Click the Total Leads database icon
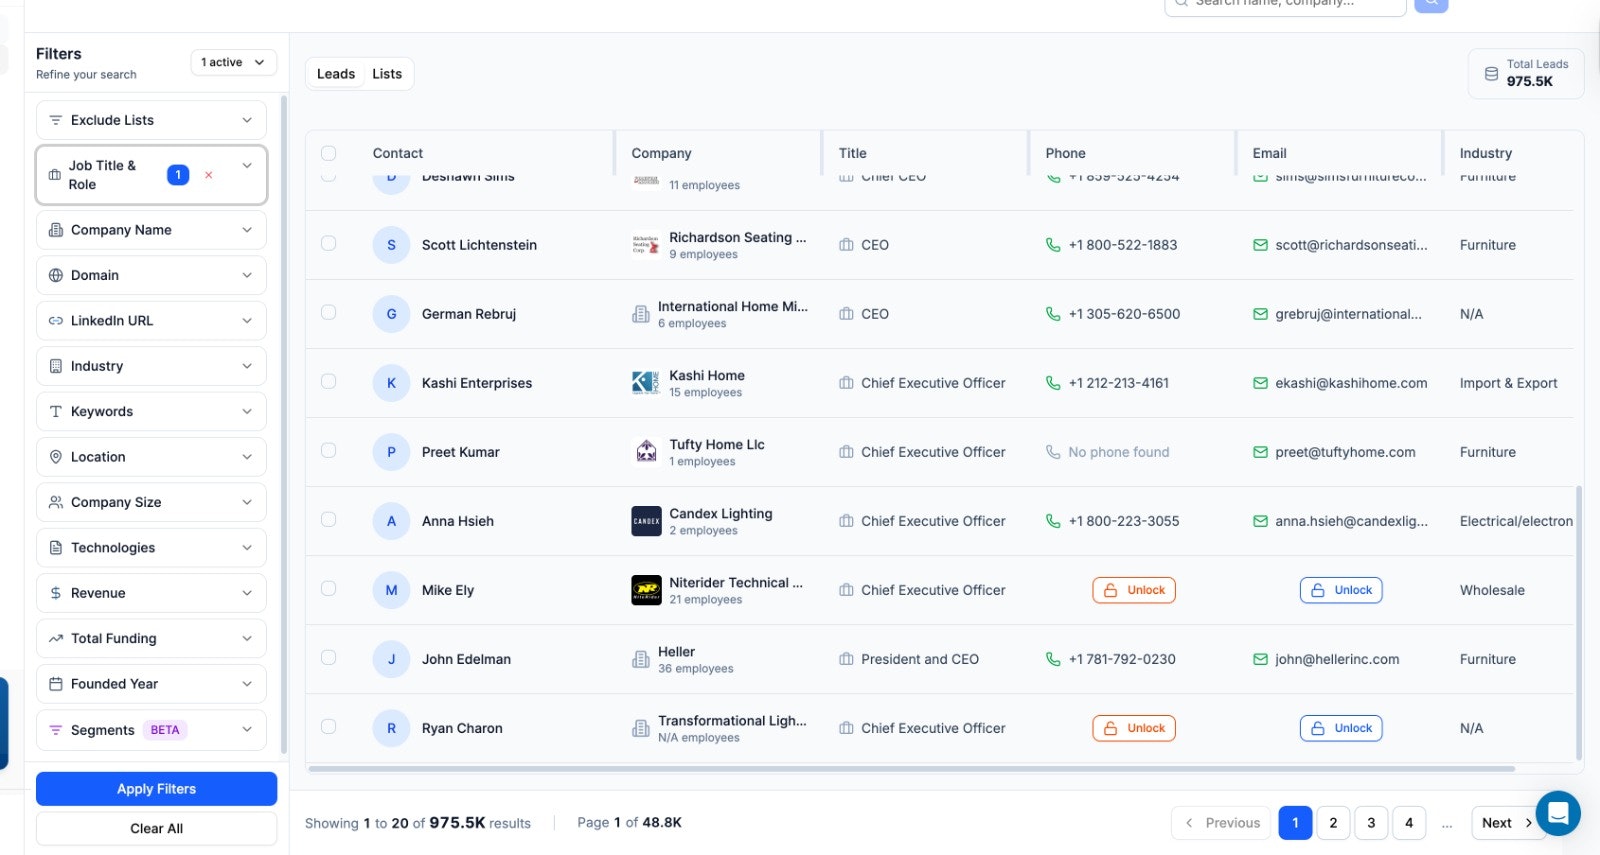This screenshot has height=855, width=1600. point(1491,74)
